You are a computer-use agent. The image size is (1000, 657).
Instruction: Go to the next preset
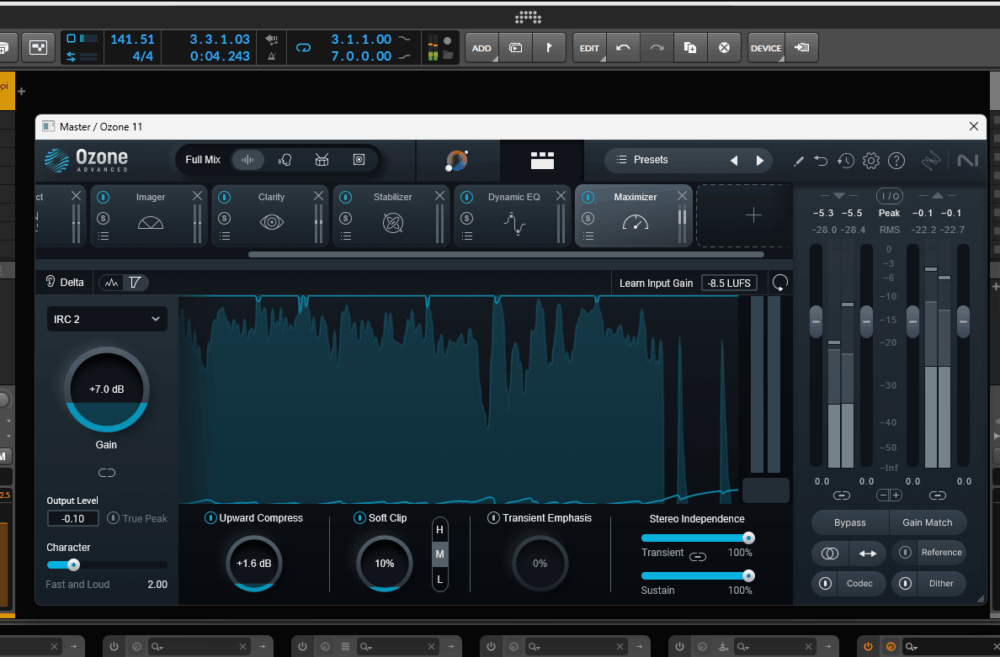760,160
